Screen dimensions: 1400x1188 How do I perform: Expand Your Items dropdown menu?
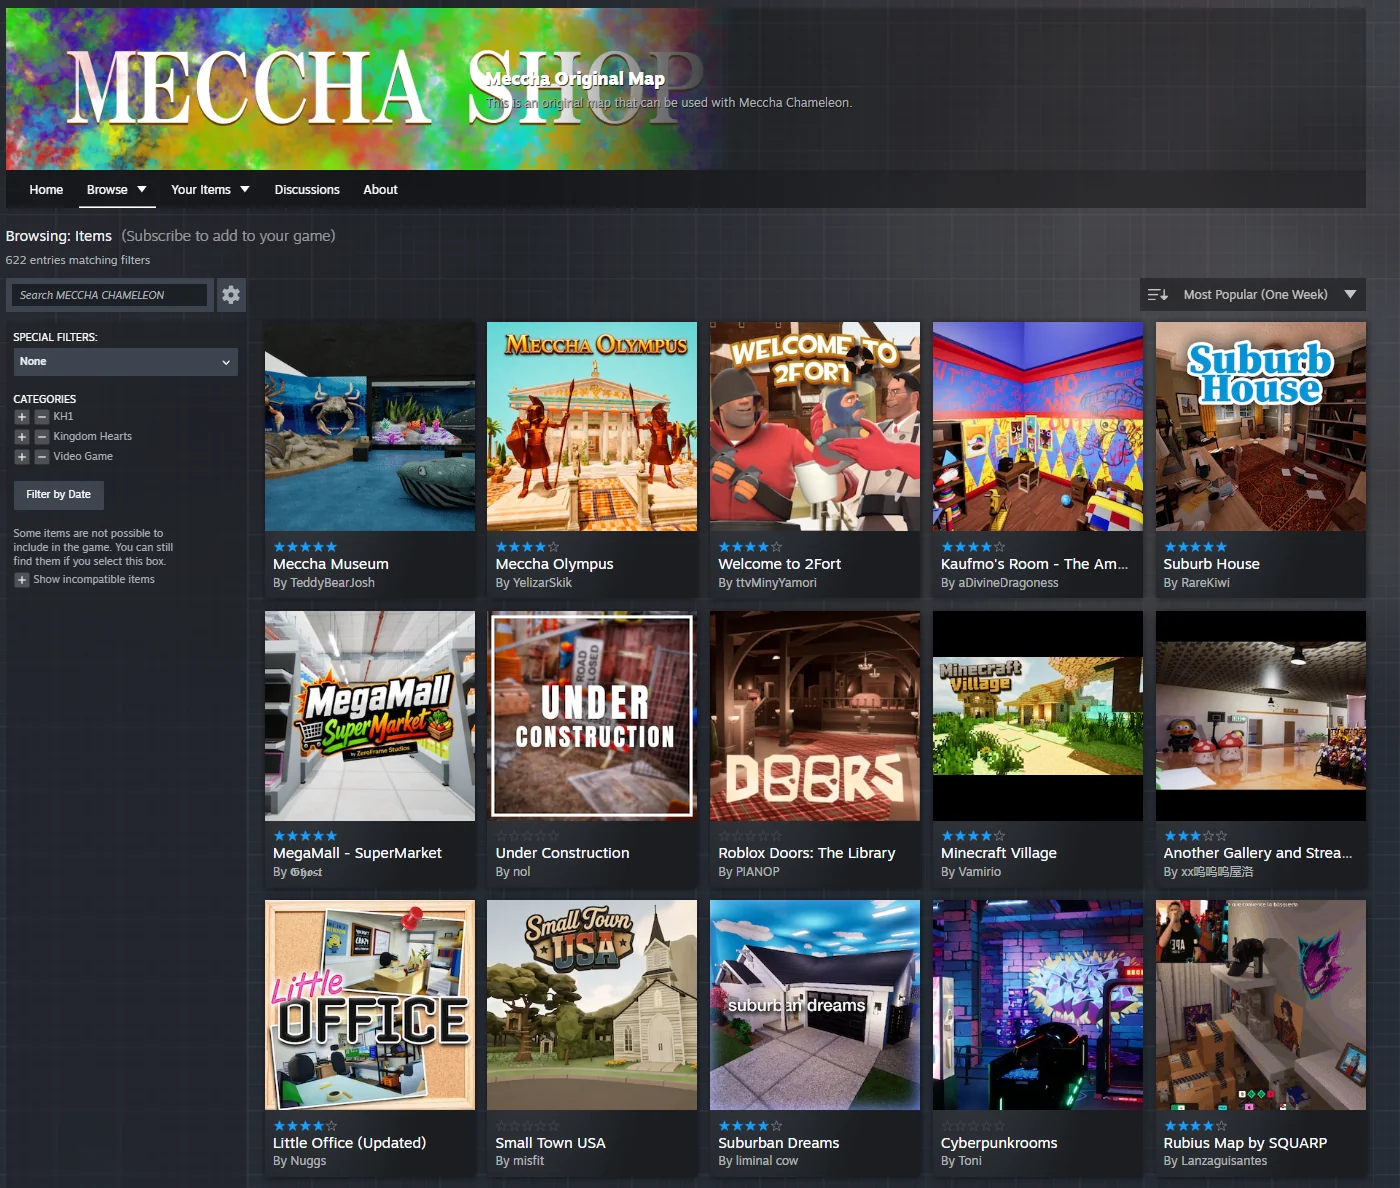210,189
